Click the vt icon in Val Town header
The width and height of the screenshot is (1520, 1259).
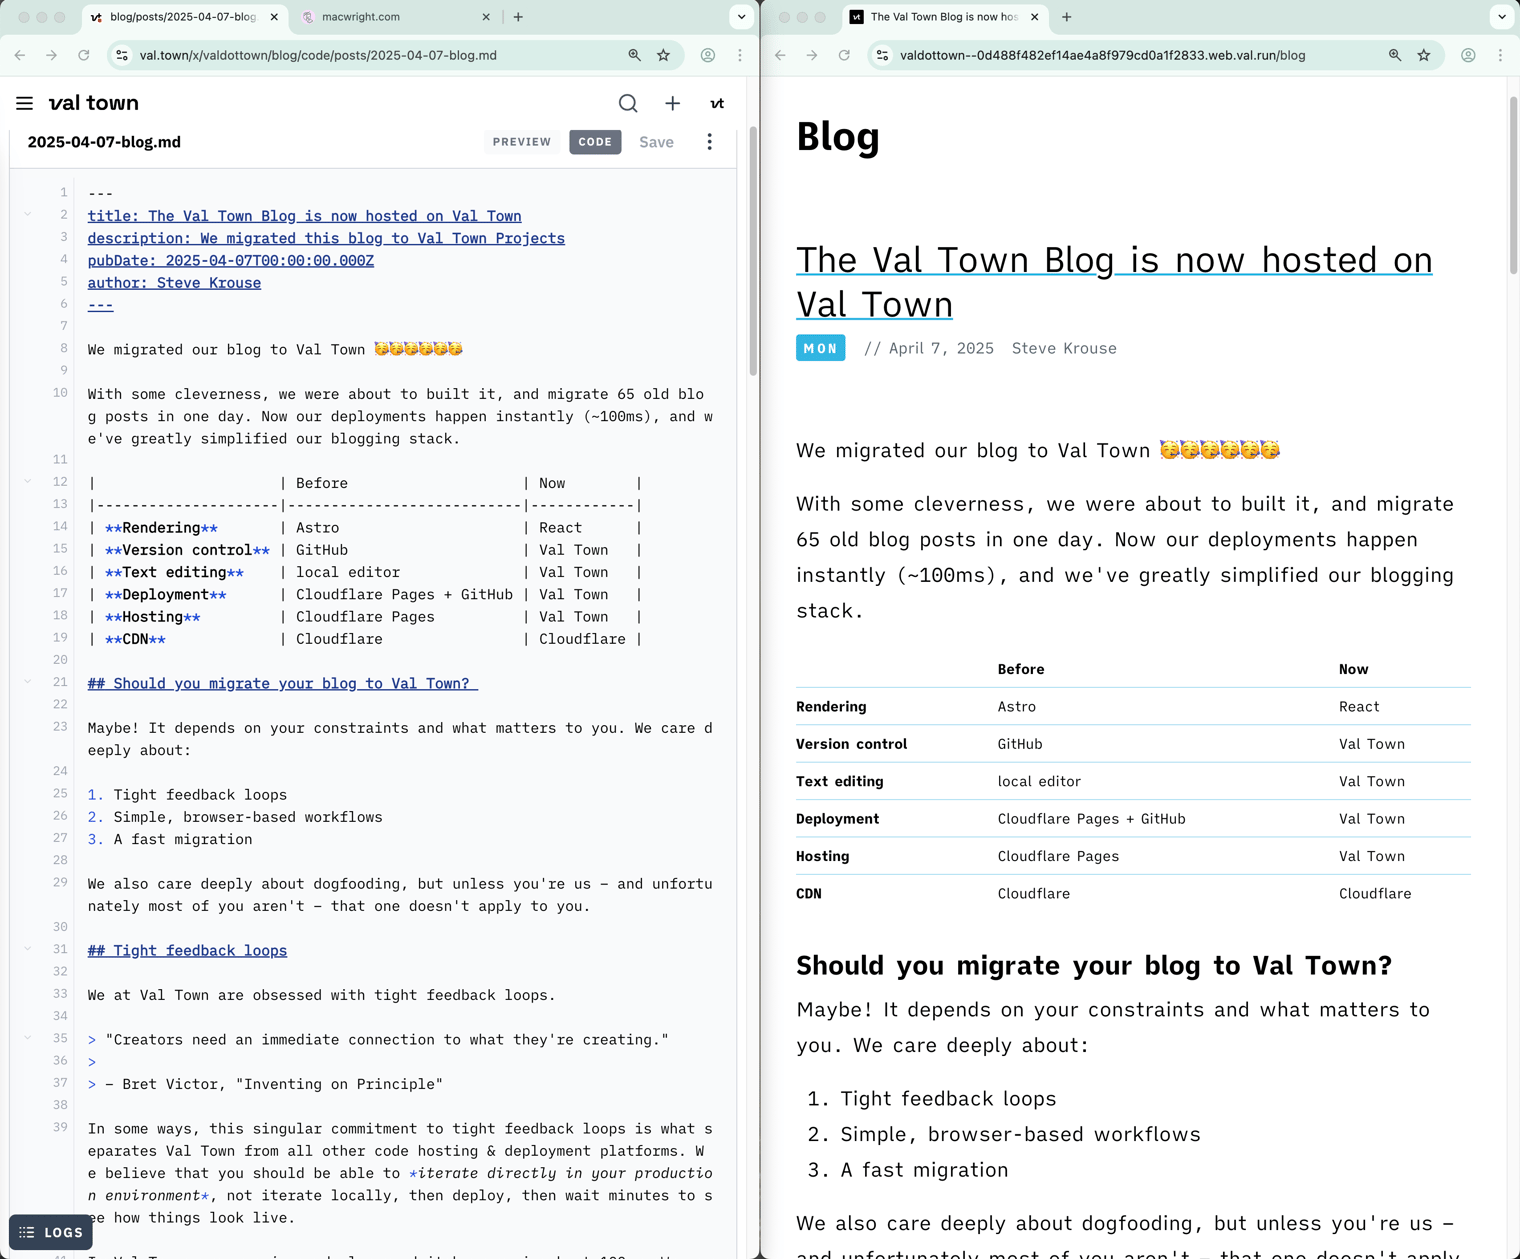point(717,103)
